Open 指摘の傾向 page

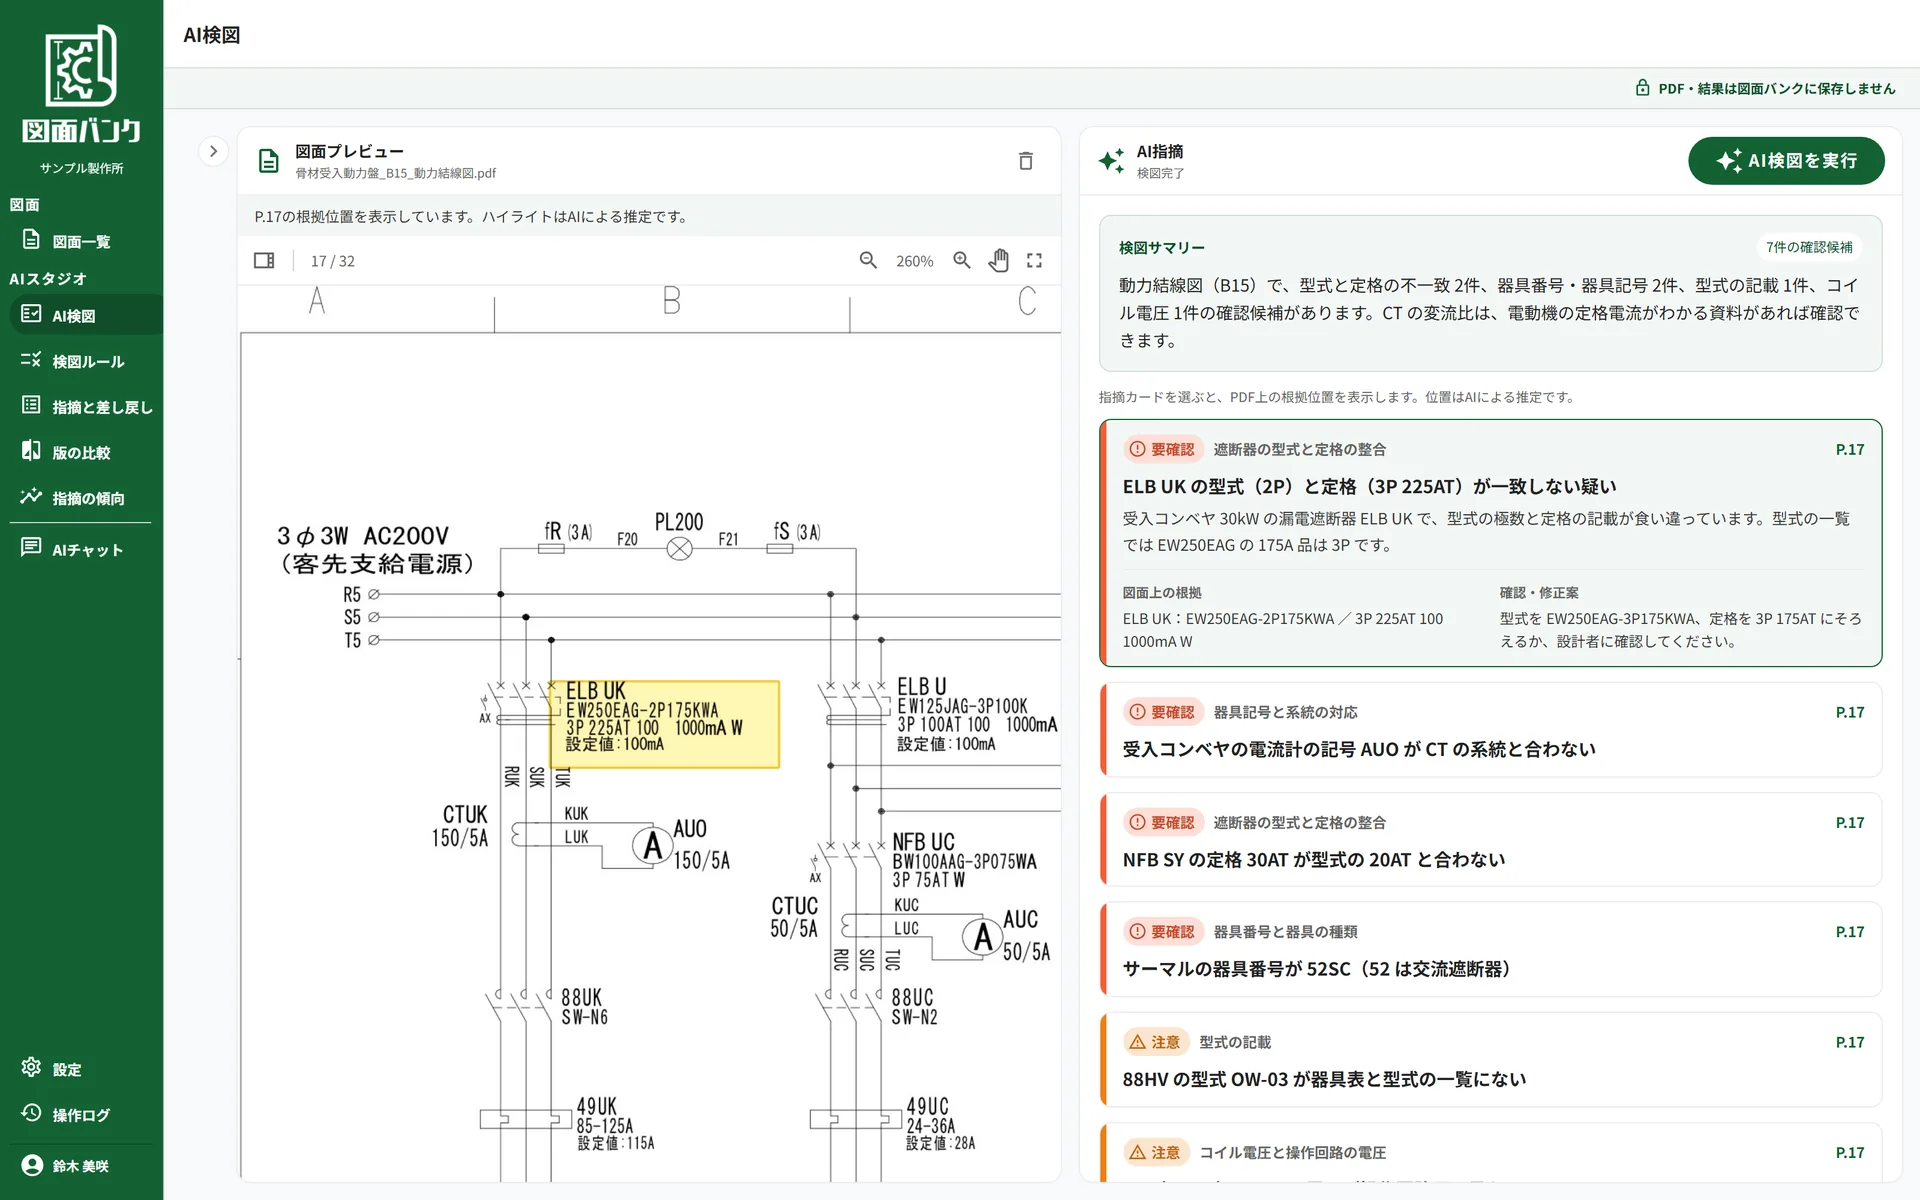click(x=81, y=498)
